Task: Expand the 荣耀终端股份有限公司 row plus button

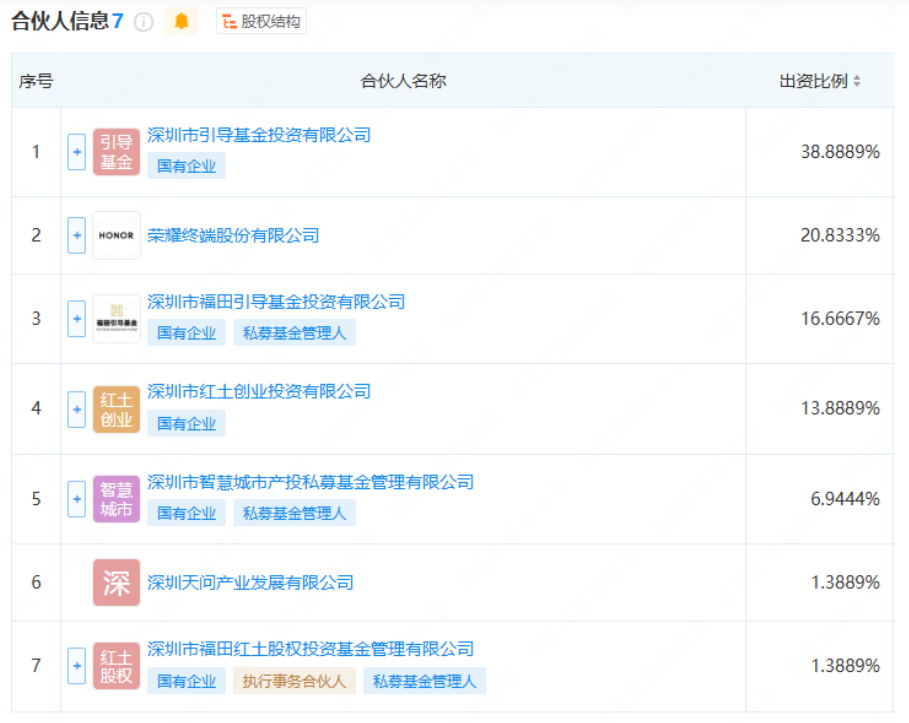Action: point(77,236)
